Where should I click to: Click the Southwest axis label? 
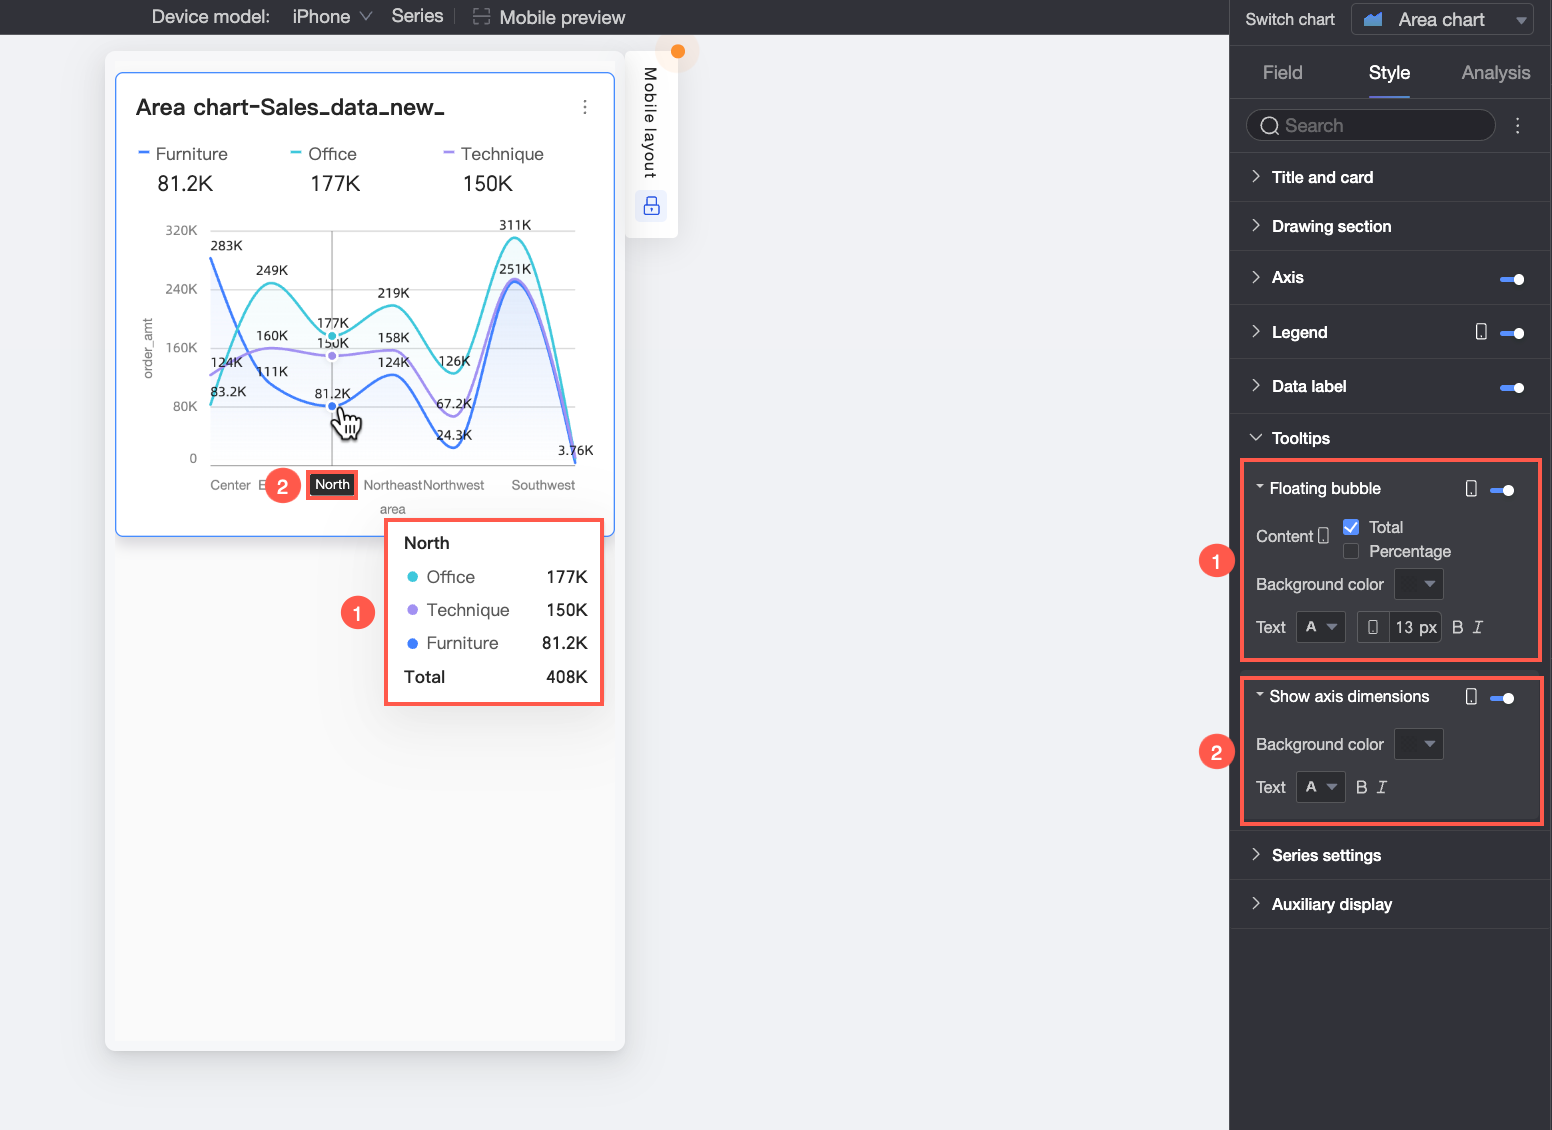click(x=543, y=485)
